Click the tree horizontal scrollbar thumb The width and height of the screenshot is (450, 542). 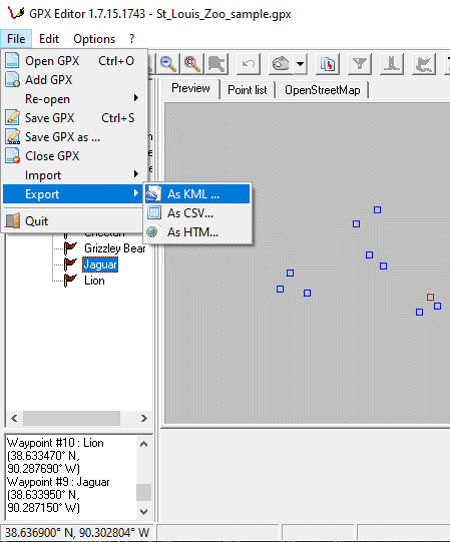[72, 418]
